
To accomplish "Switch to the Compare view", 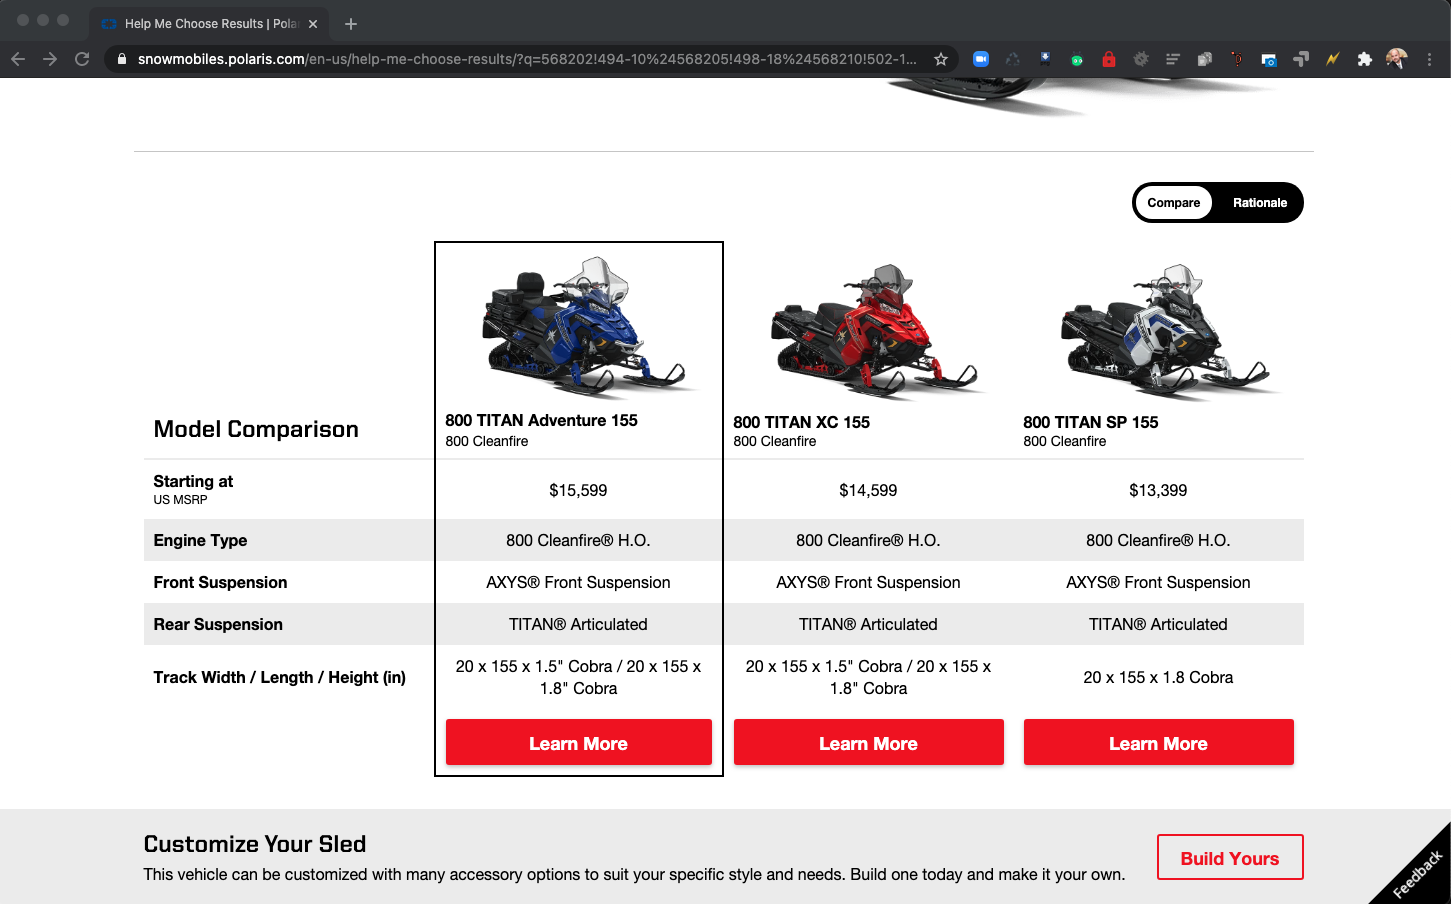I will (1174, 203).
